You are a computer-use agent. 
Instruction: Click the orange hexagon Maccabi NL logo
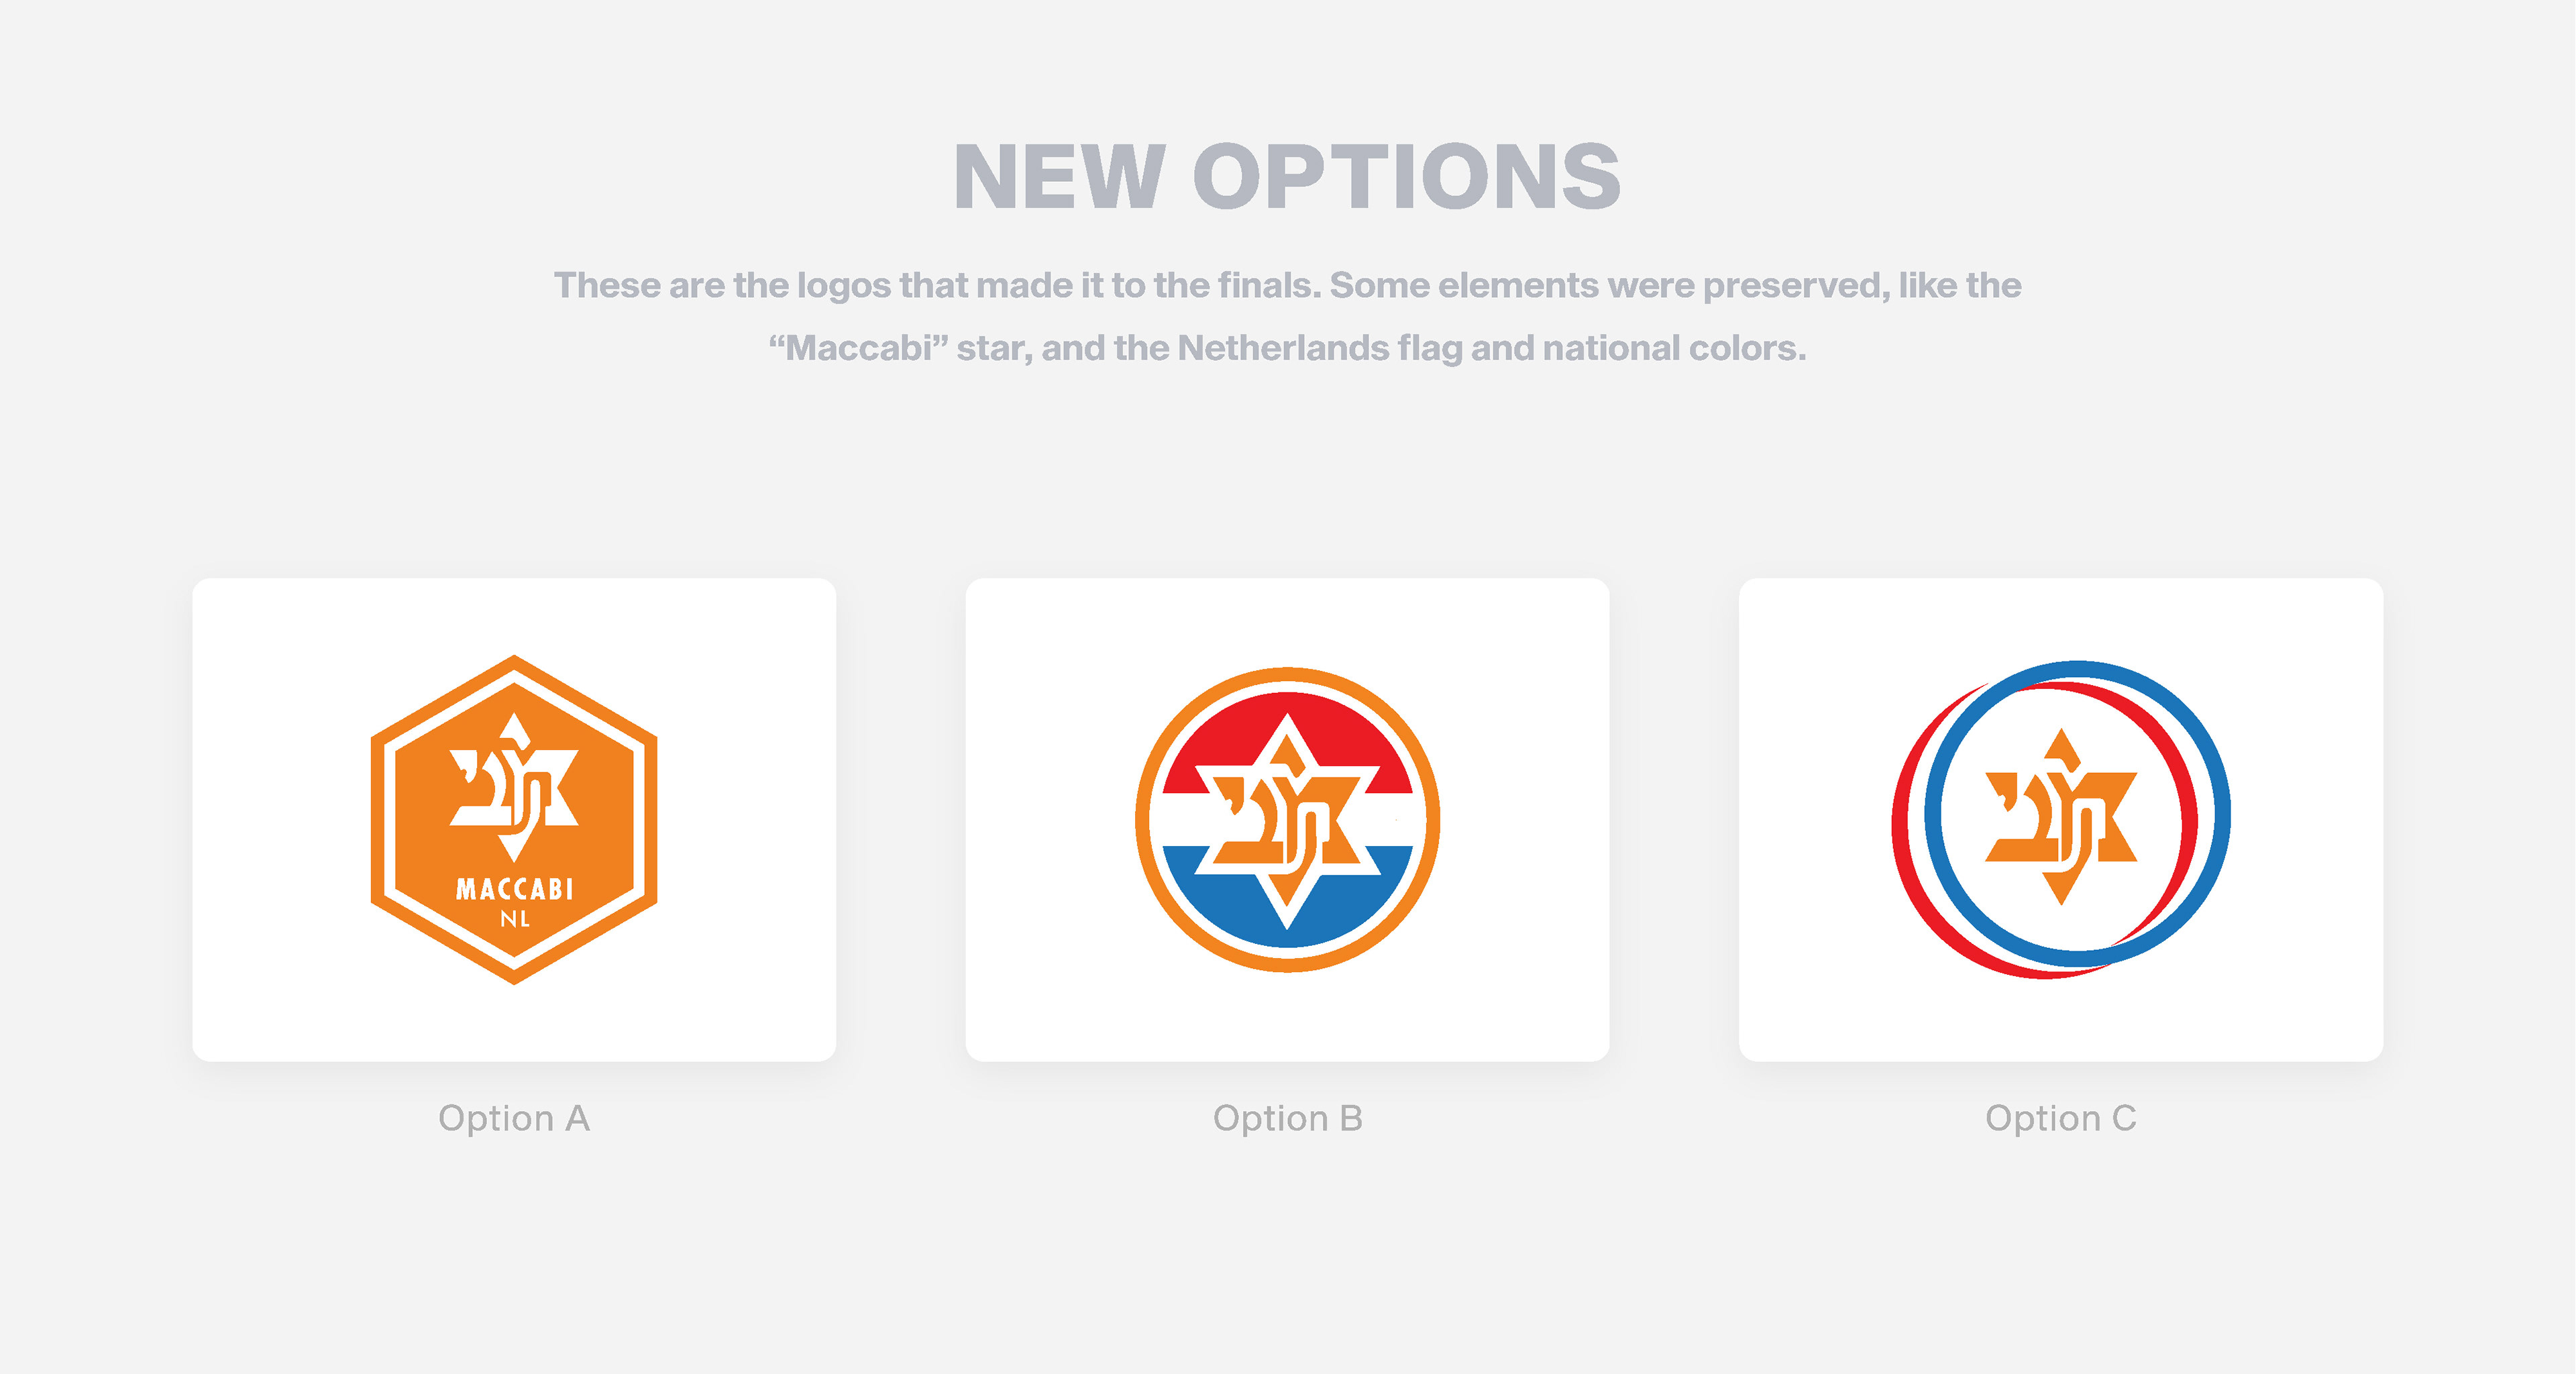coord(514,820)
